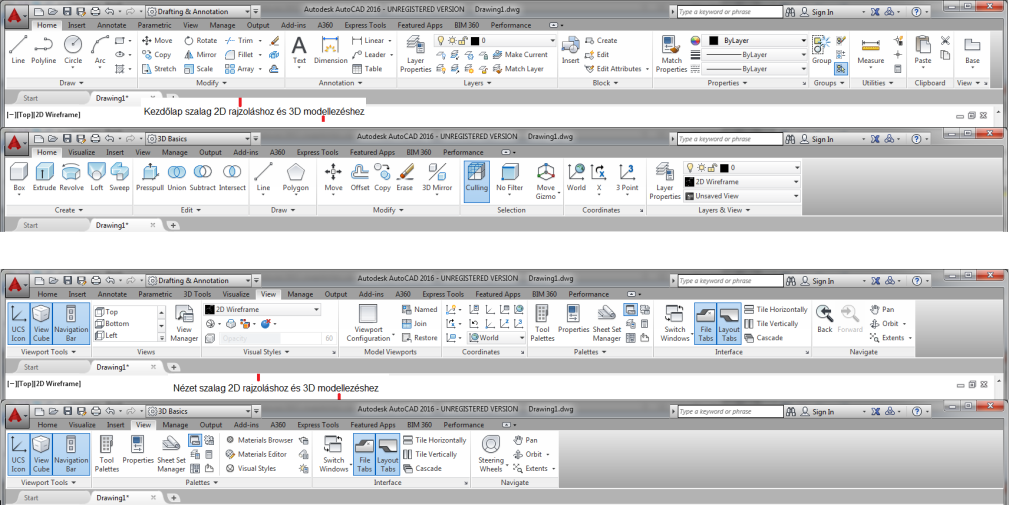Click the Dimension tool
Image resolution: width=1009 pixels, height=505 pixels.
pyautogui.click(x=331, y=50)
